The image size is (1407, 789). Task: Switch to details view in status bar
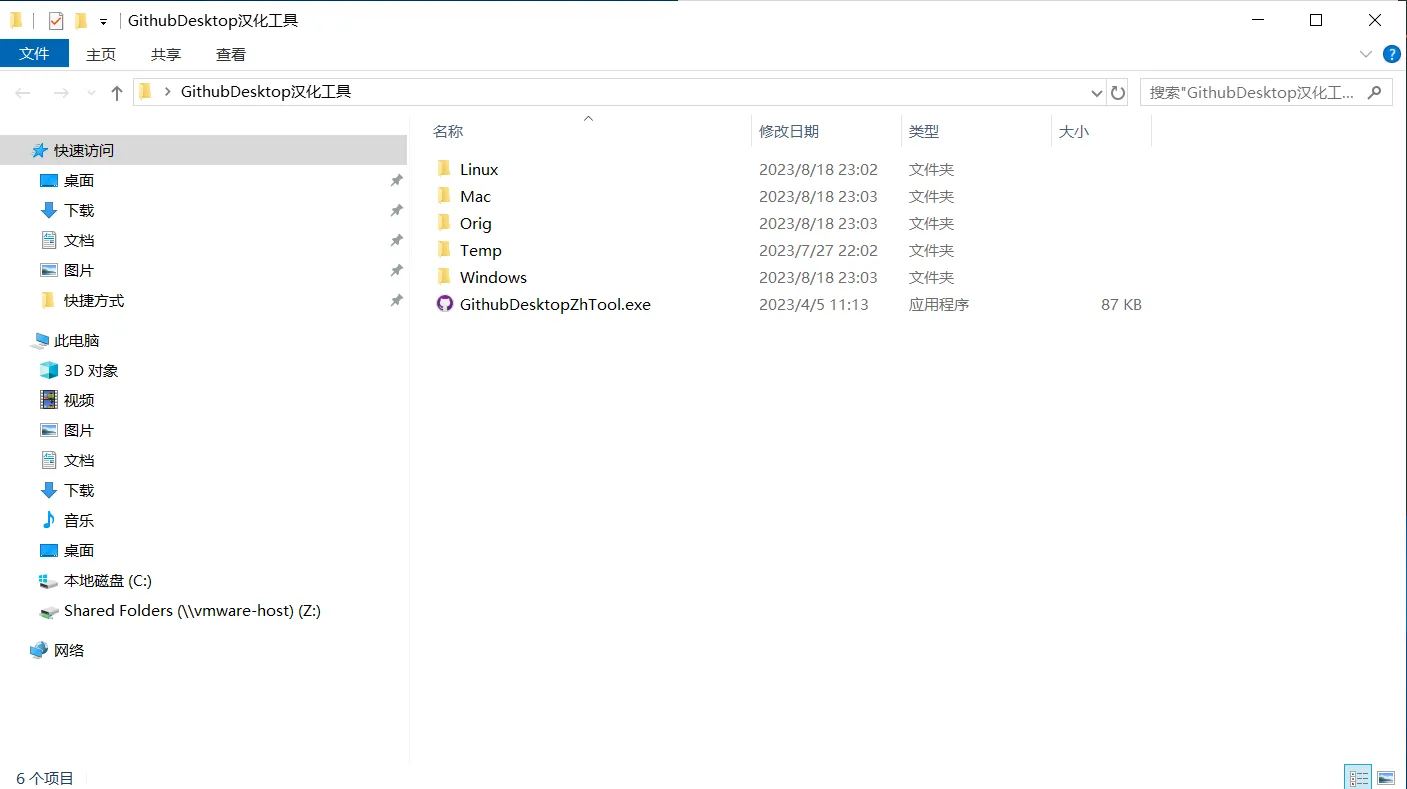pyautogui.click(x=1358, y=777)
